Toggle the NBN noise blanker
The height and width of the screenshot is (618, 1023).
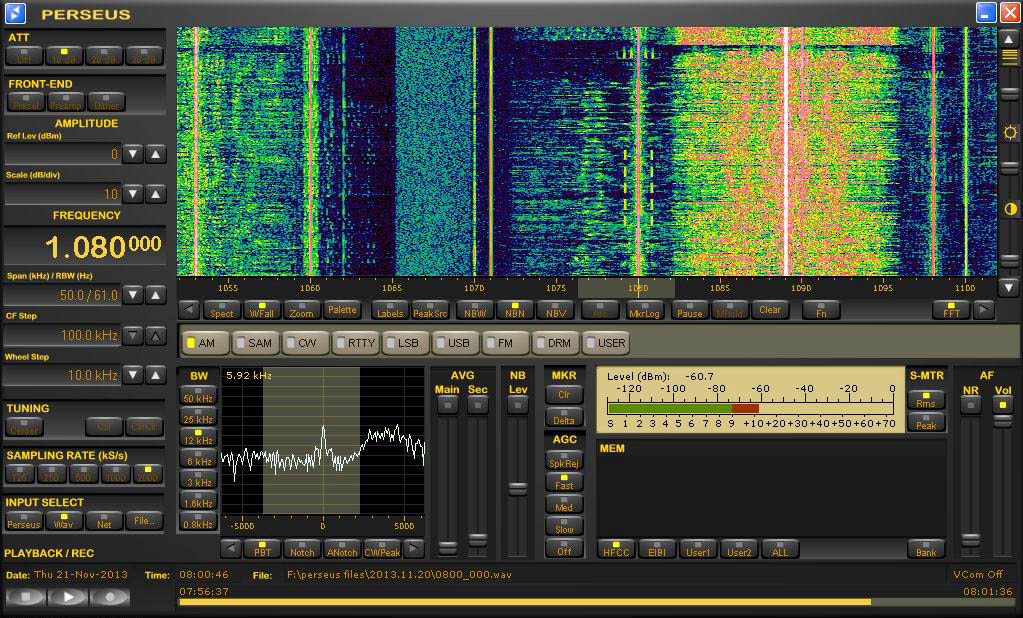515,310
